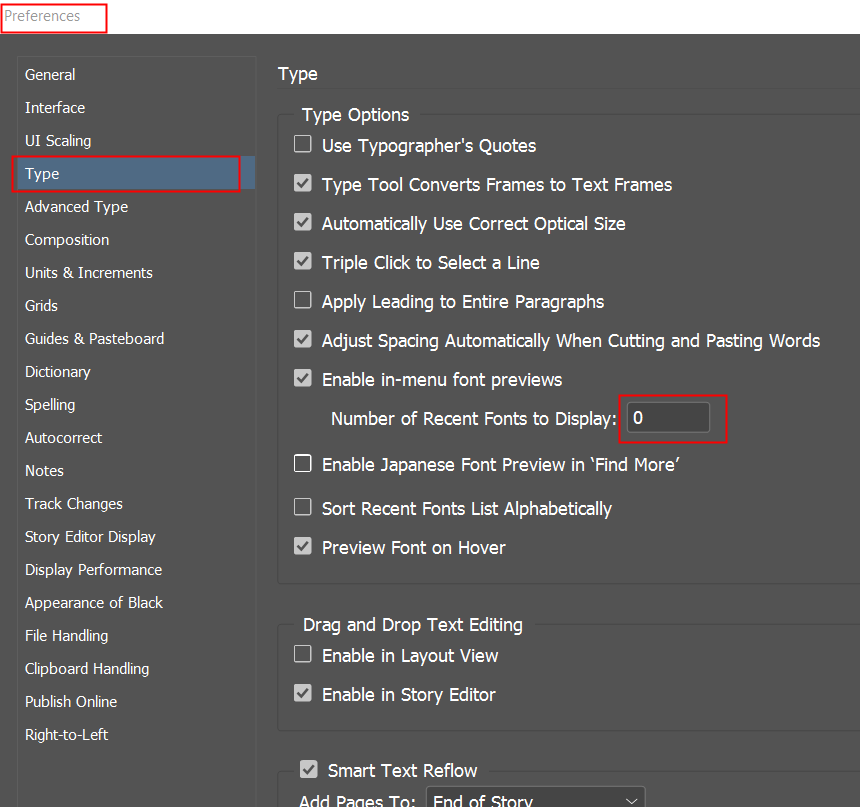Select the Advanced Type category
Image resolution: width=860 pixels, height=807 pixels.
[x=76, y=207]
